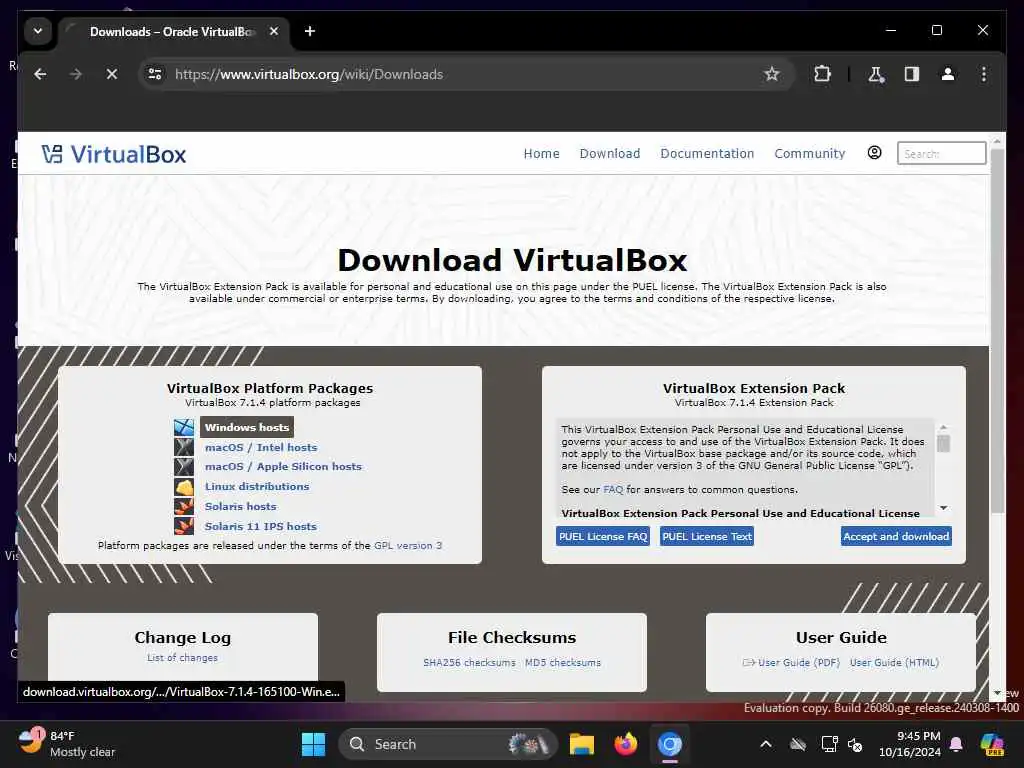
Task: Open the Windows Start button
Action: tap(313, 744)
